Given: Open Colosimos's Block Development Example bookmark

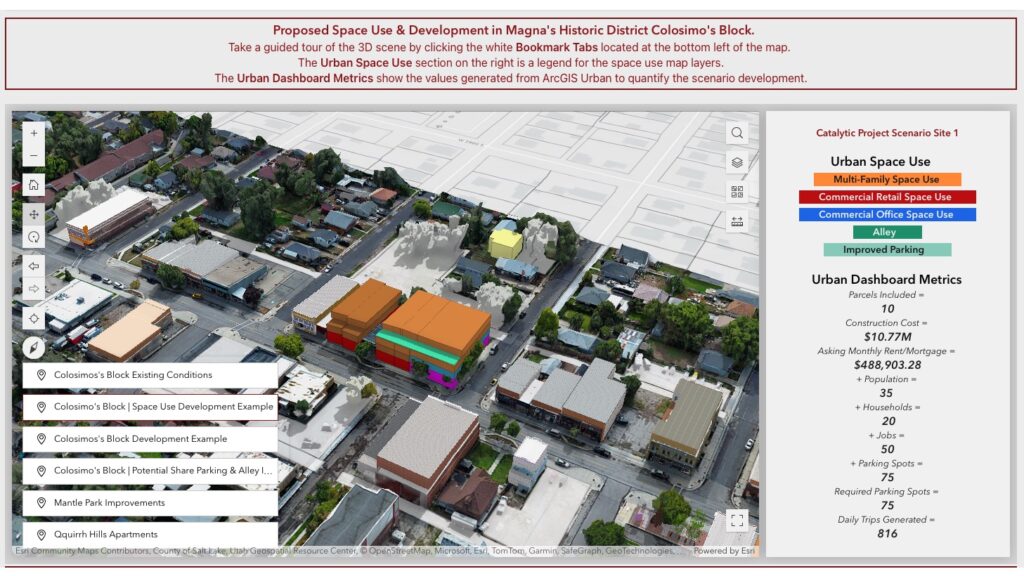Looking at the screenshot, I should click(150, 439).
